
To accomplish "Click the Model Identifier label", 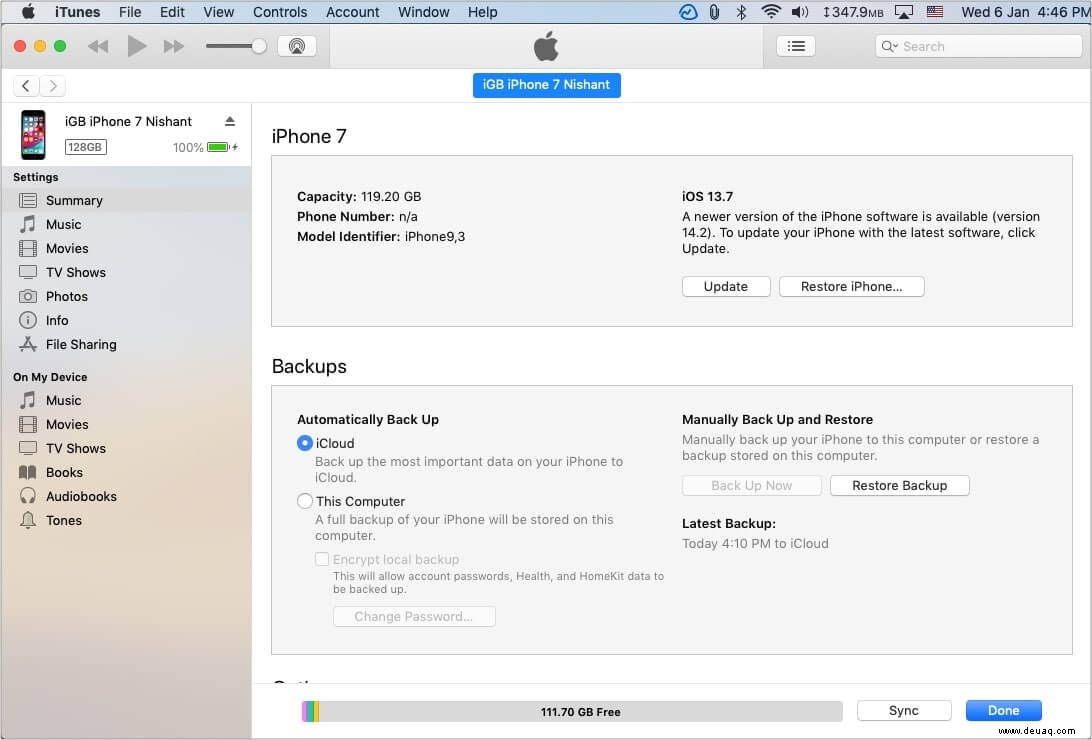I will click(x=348, y=237).
